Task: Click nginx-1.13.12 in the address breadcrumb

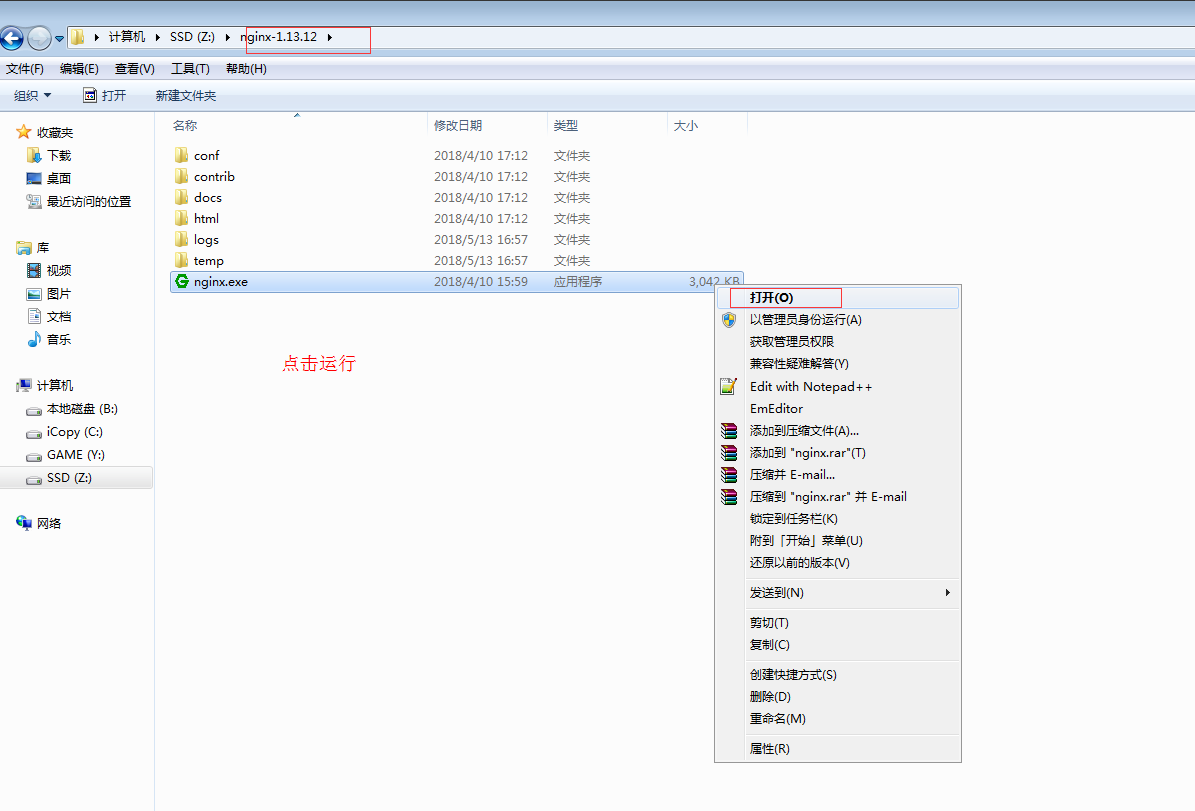Action: 279,37
